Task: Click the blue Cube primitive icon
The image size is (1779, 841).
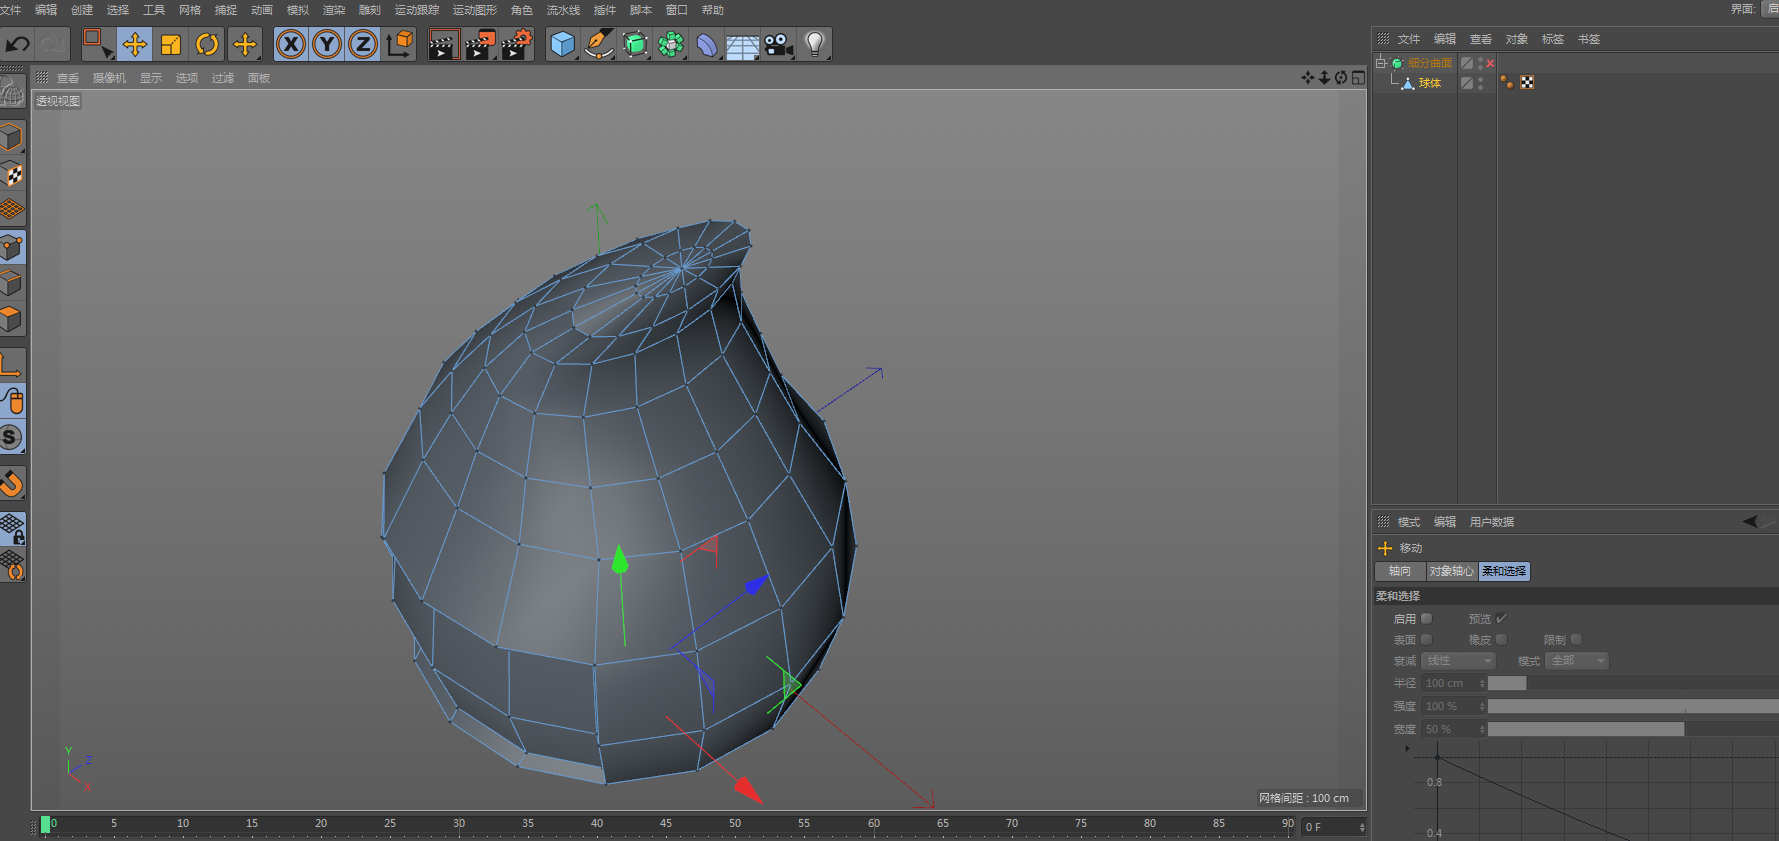Action: tap(563, 44)
